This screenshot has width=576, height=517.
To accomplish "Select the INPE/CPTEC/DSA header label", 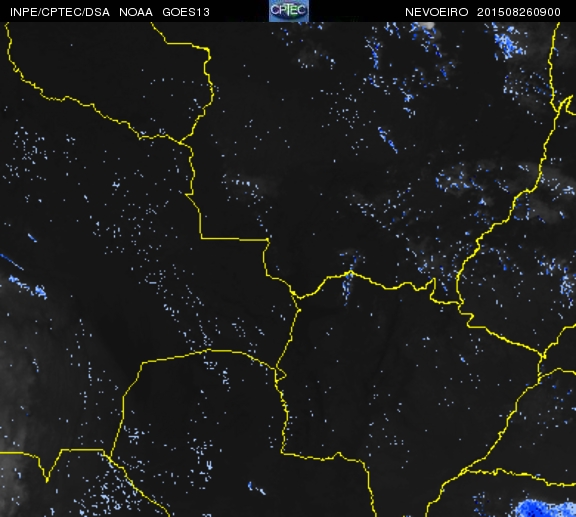I will (60, 12).
